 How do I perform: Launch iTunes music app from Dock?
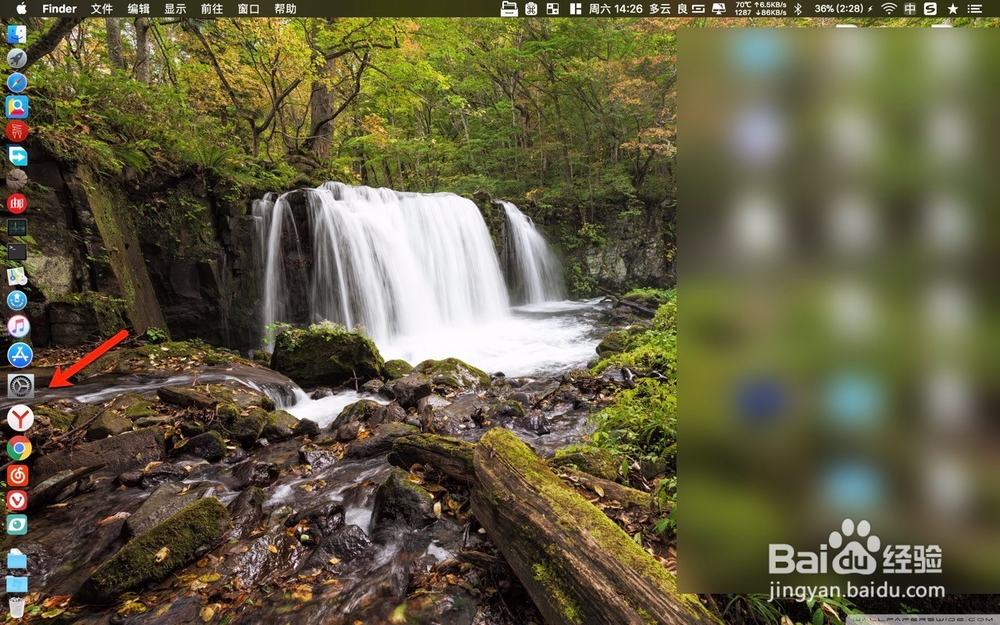tap(18, 327)
